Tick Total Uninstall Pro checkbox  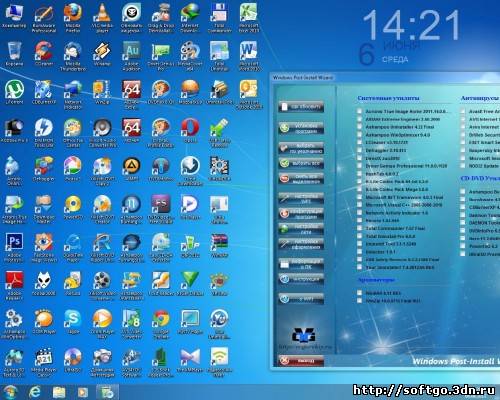(x=359, y=236)
